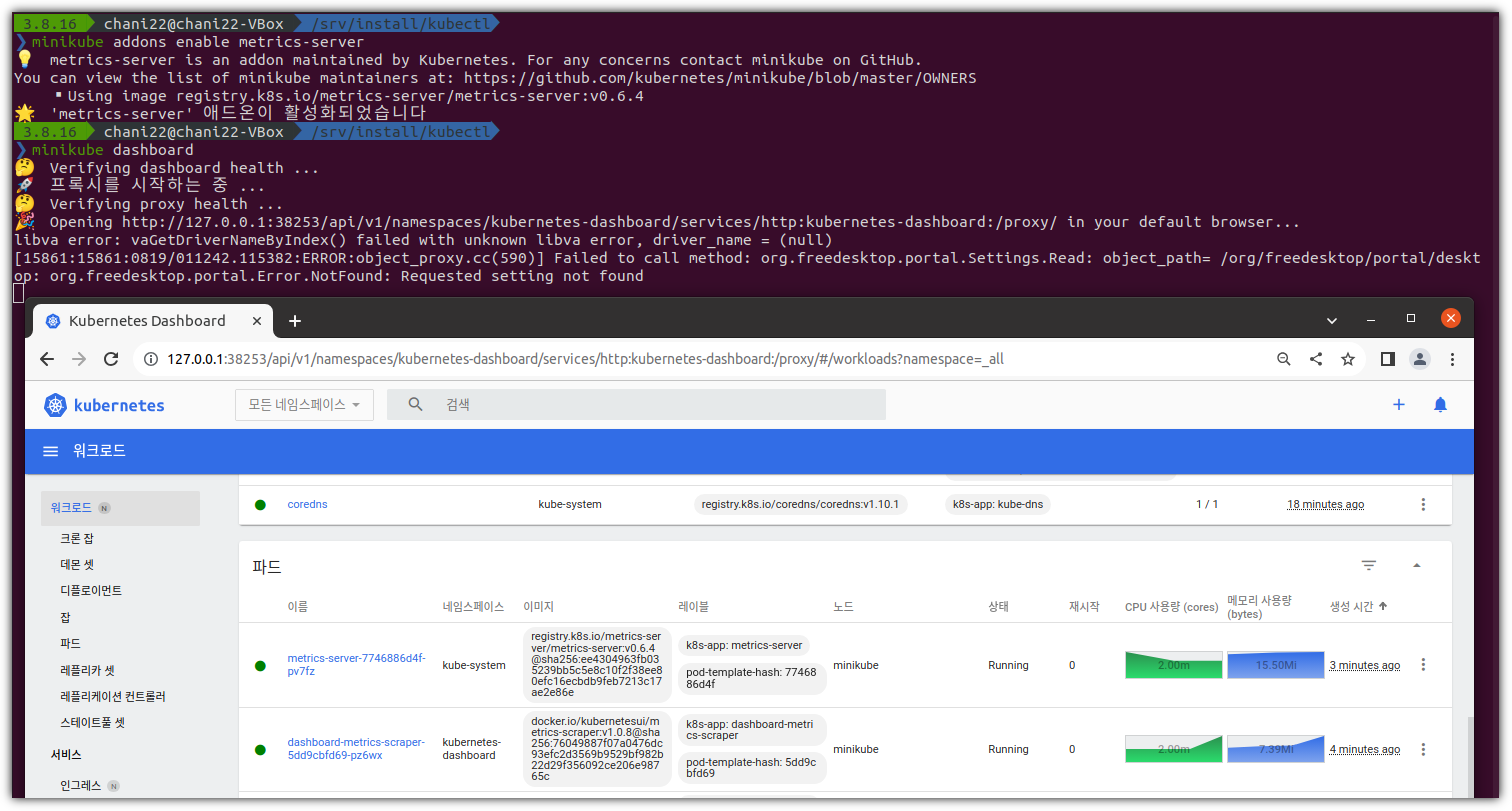Open the dashboard-metrics-scraper-5dd9cbfd69-pz6wx pod
The height and width of the screenshot is (811, 1512).
(x=356, y=749)
